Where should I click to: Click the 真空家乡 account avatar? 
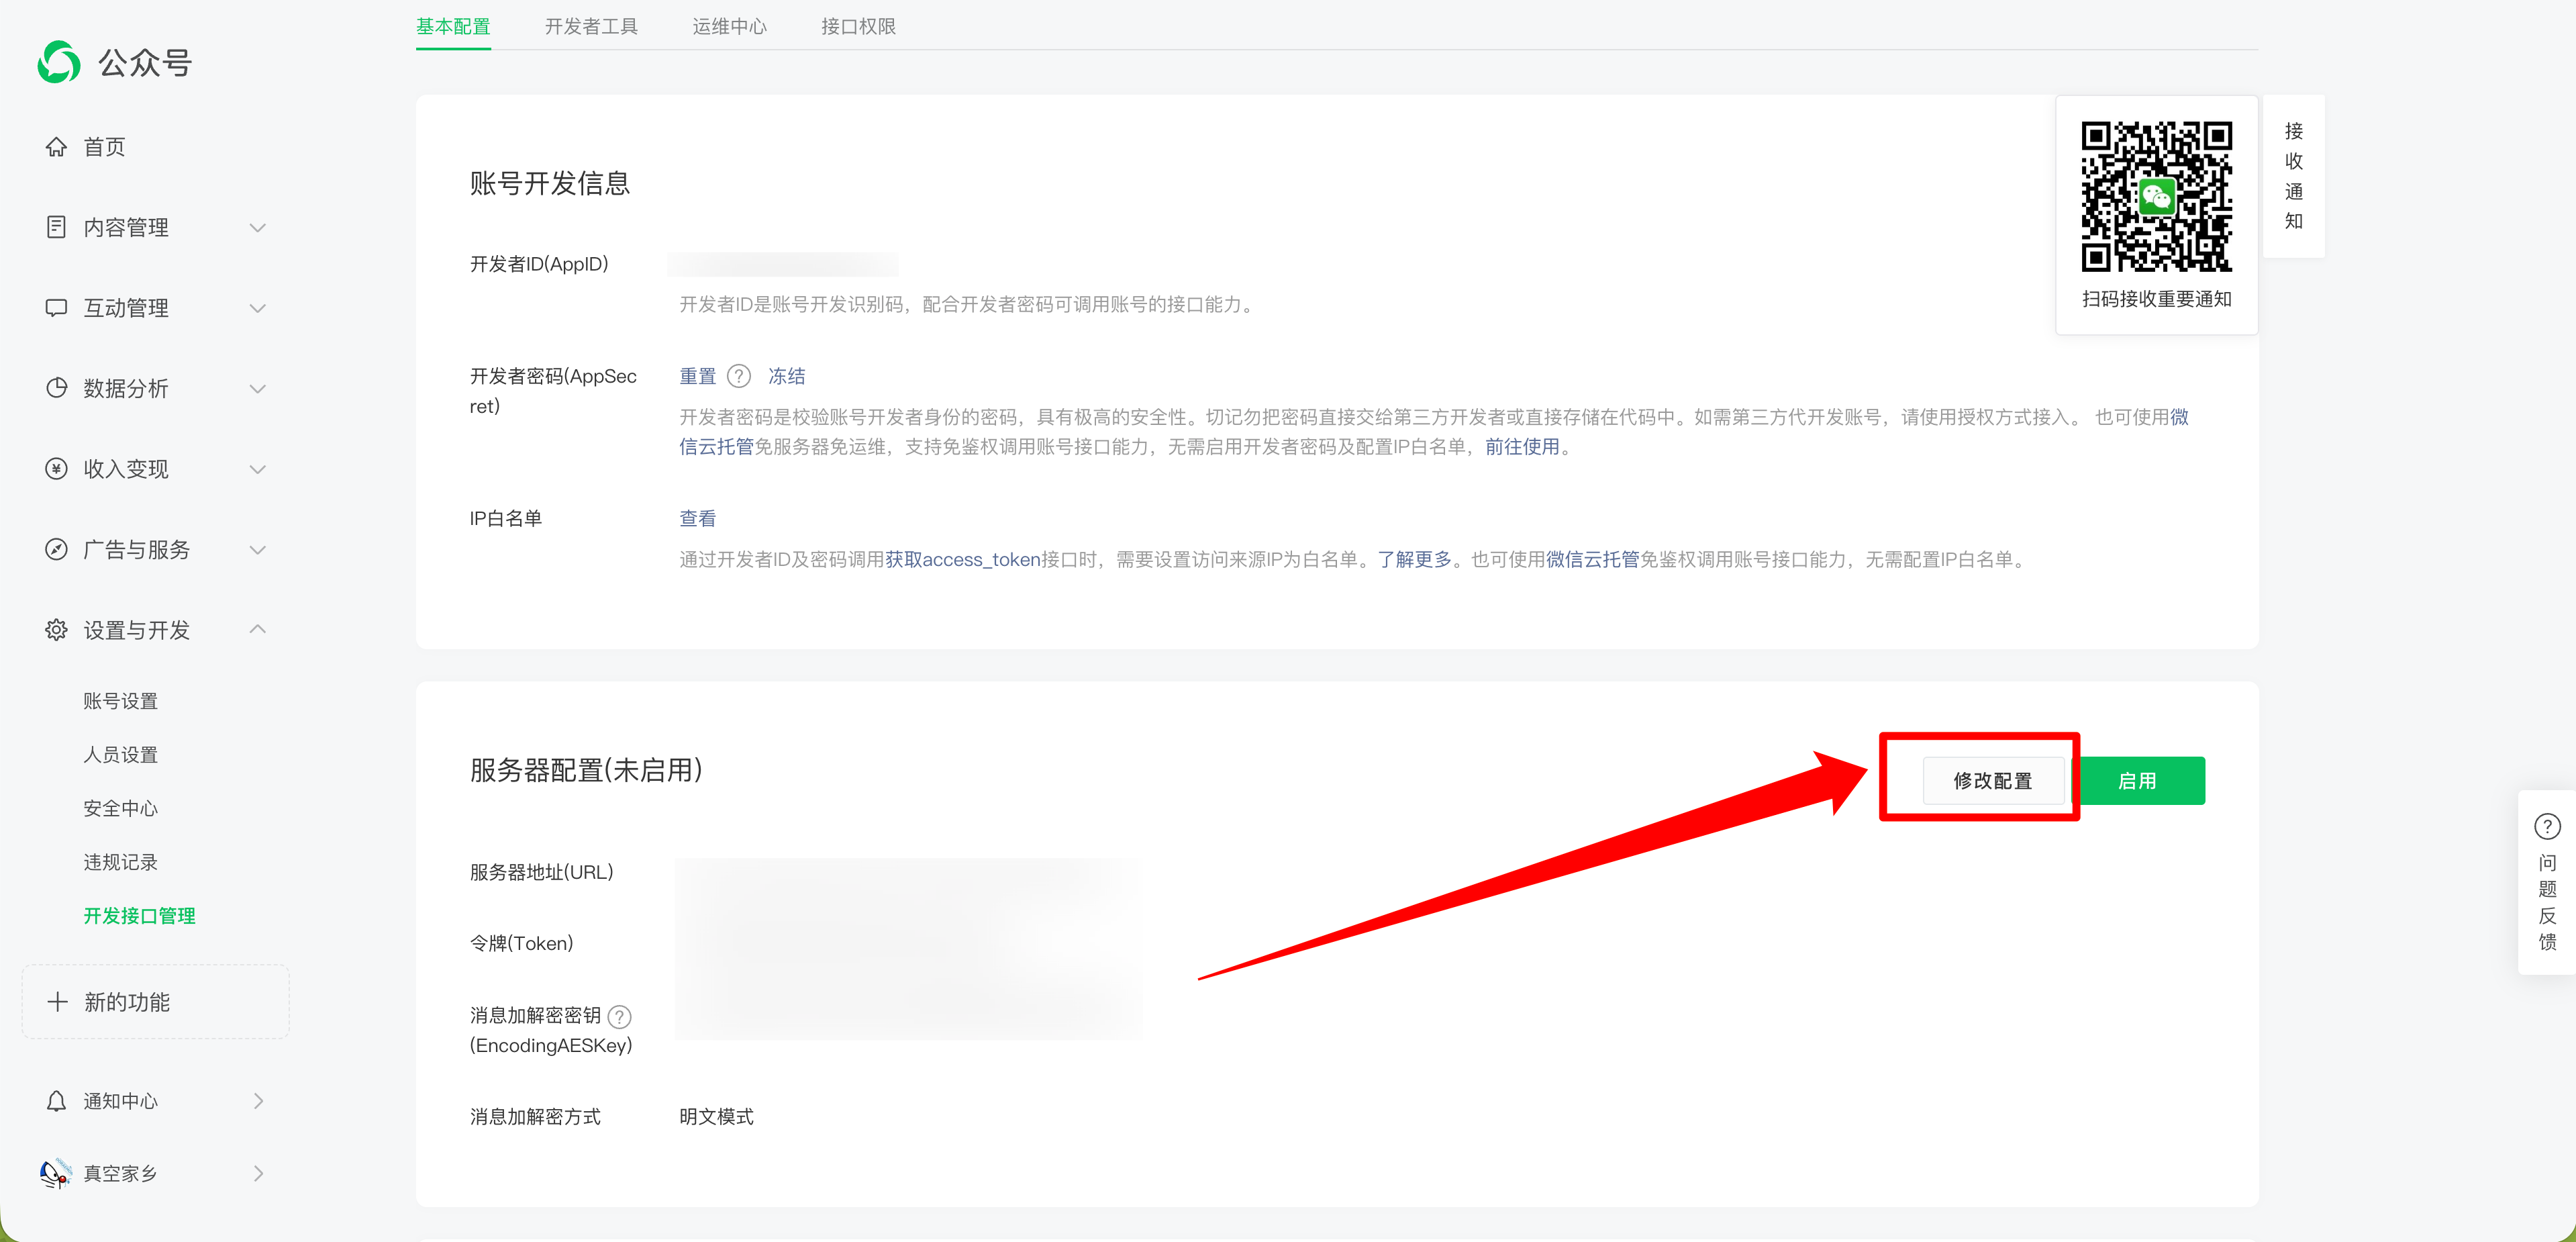pos(56,1173)
